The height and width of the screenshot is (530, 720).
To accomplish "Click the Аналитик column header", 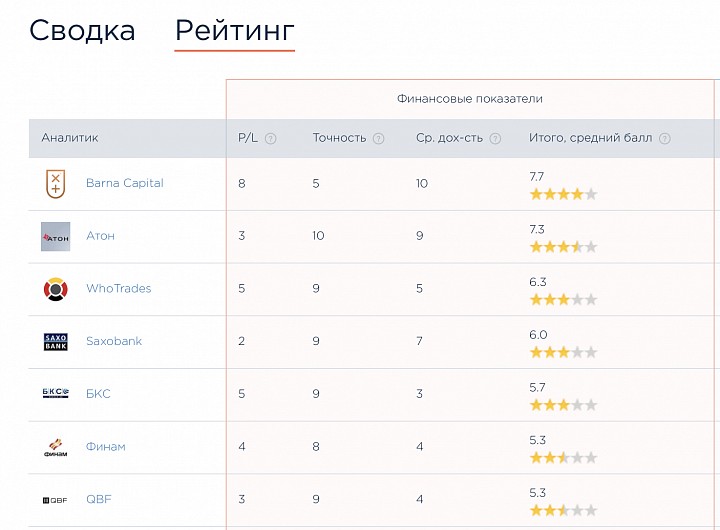I will (x=70, y=138).
